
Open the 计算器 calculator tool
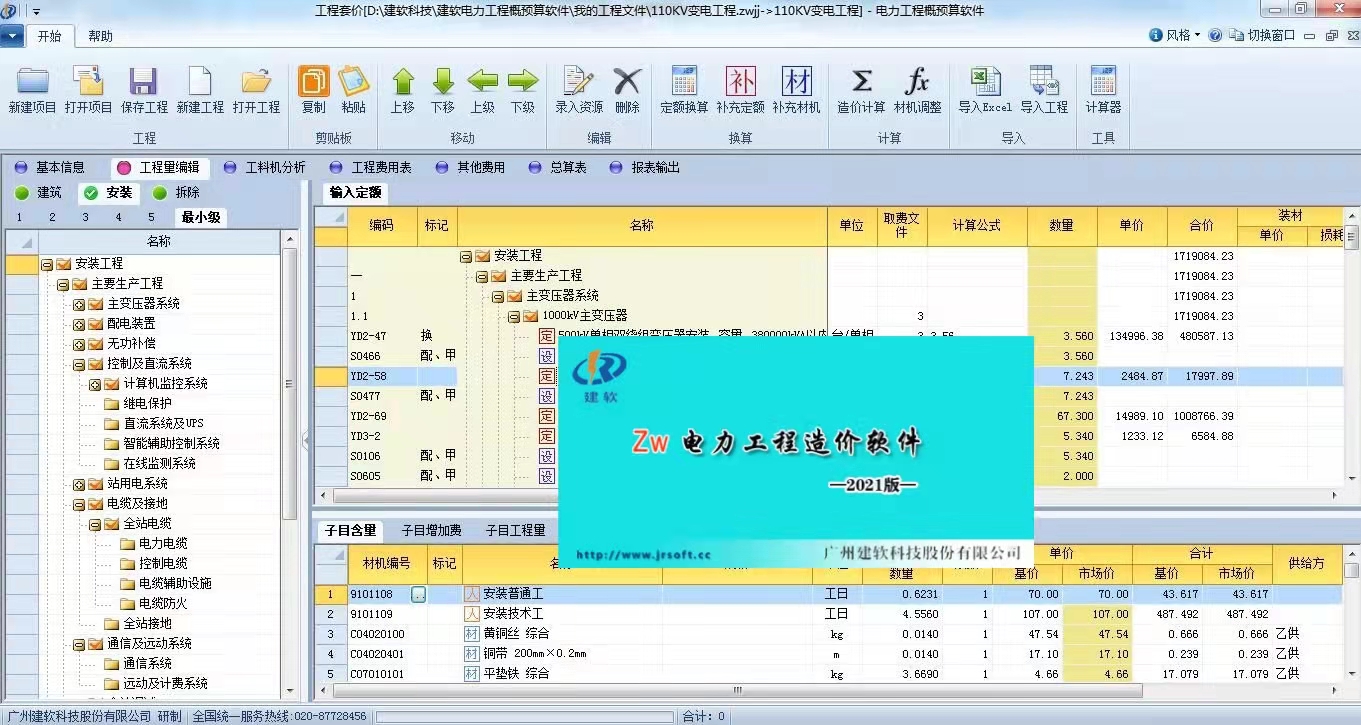[x=1103, y=90]
